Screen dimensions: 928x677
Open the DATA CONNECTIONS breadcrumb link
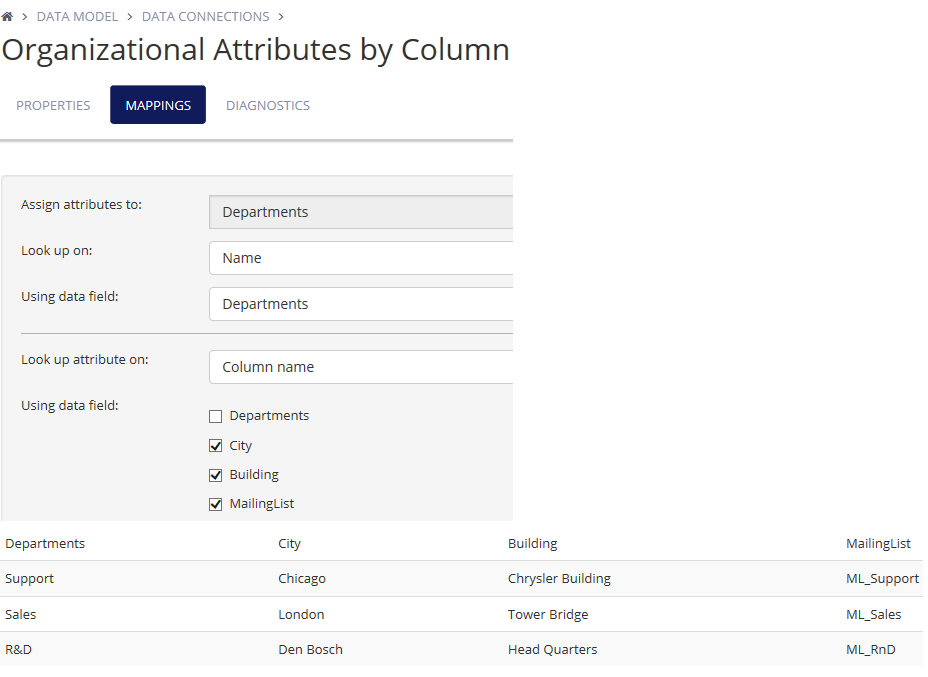(205, 16)
